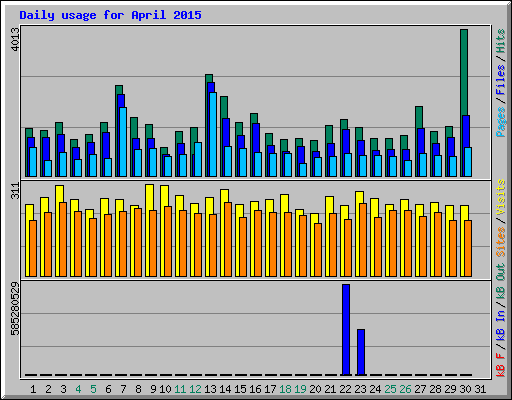Click day label 25 on the x-axis

click(390, 389)
